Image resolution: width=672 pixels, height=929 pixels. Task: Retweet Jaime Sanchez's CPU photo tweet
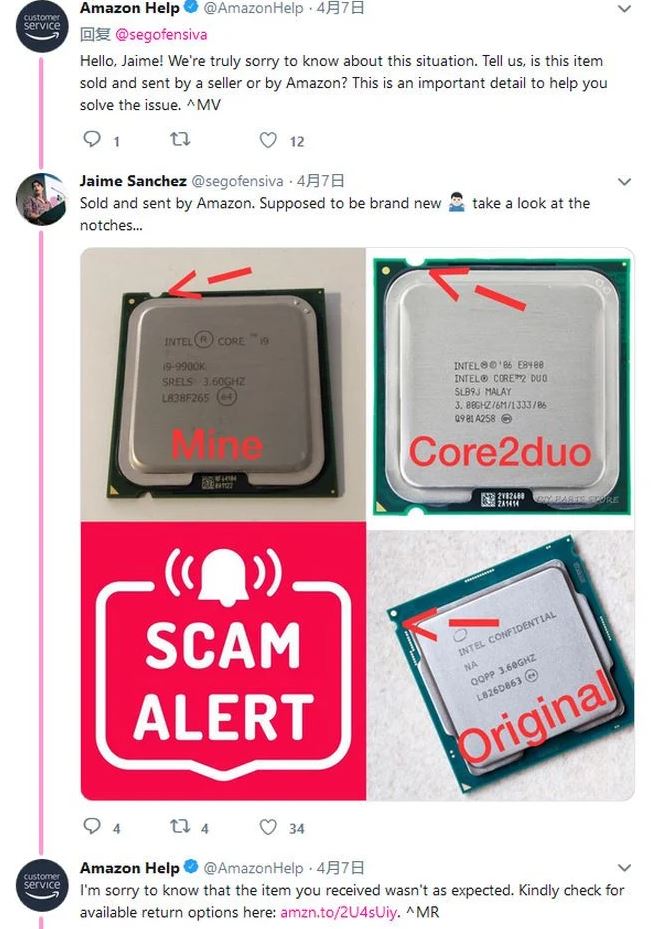tap(180, 826)
